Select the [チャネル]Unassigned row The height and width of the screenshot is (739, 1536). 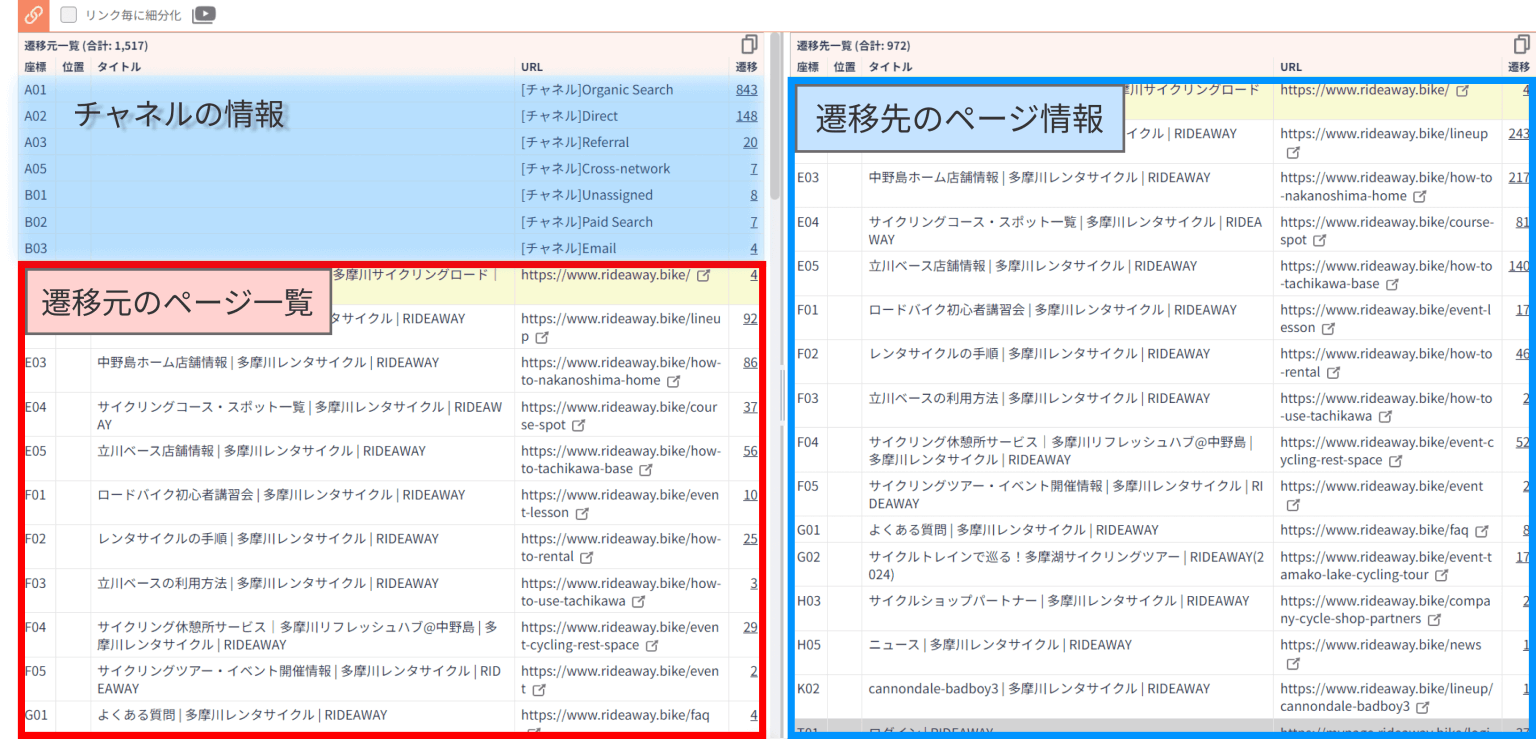391,195
